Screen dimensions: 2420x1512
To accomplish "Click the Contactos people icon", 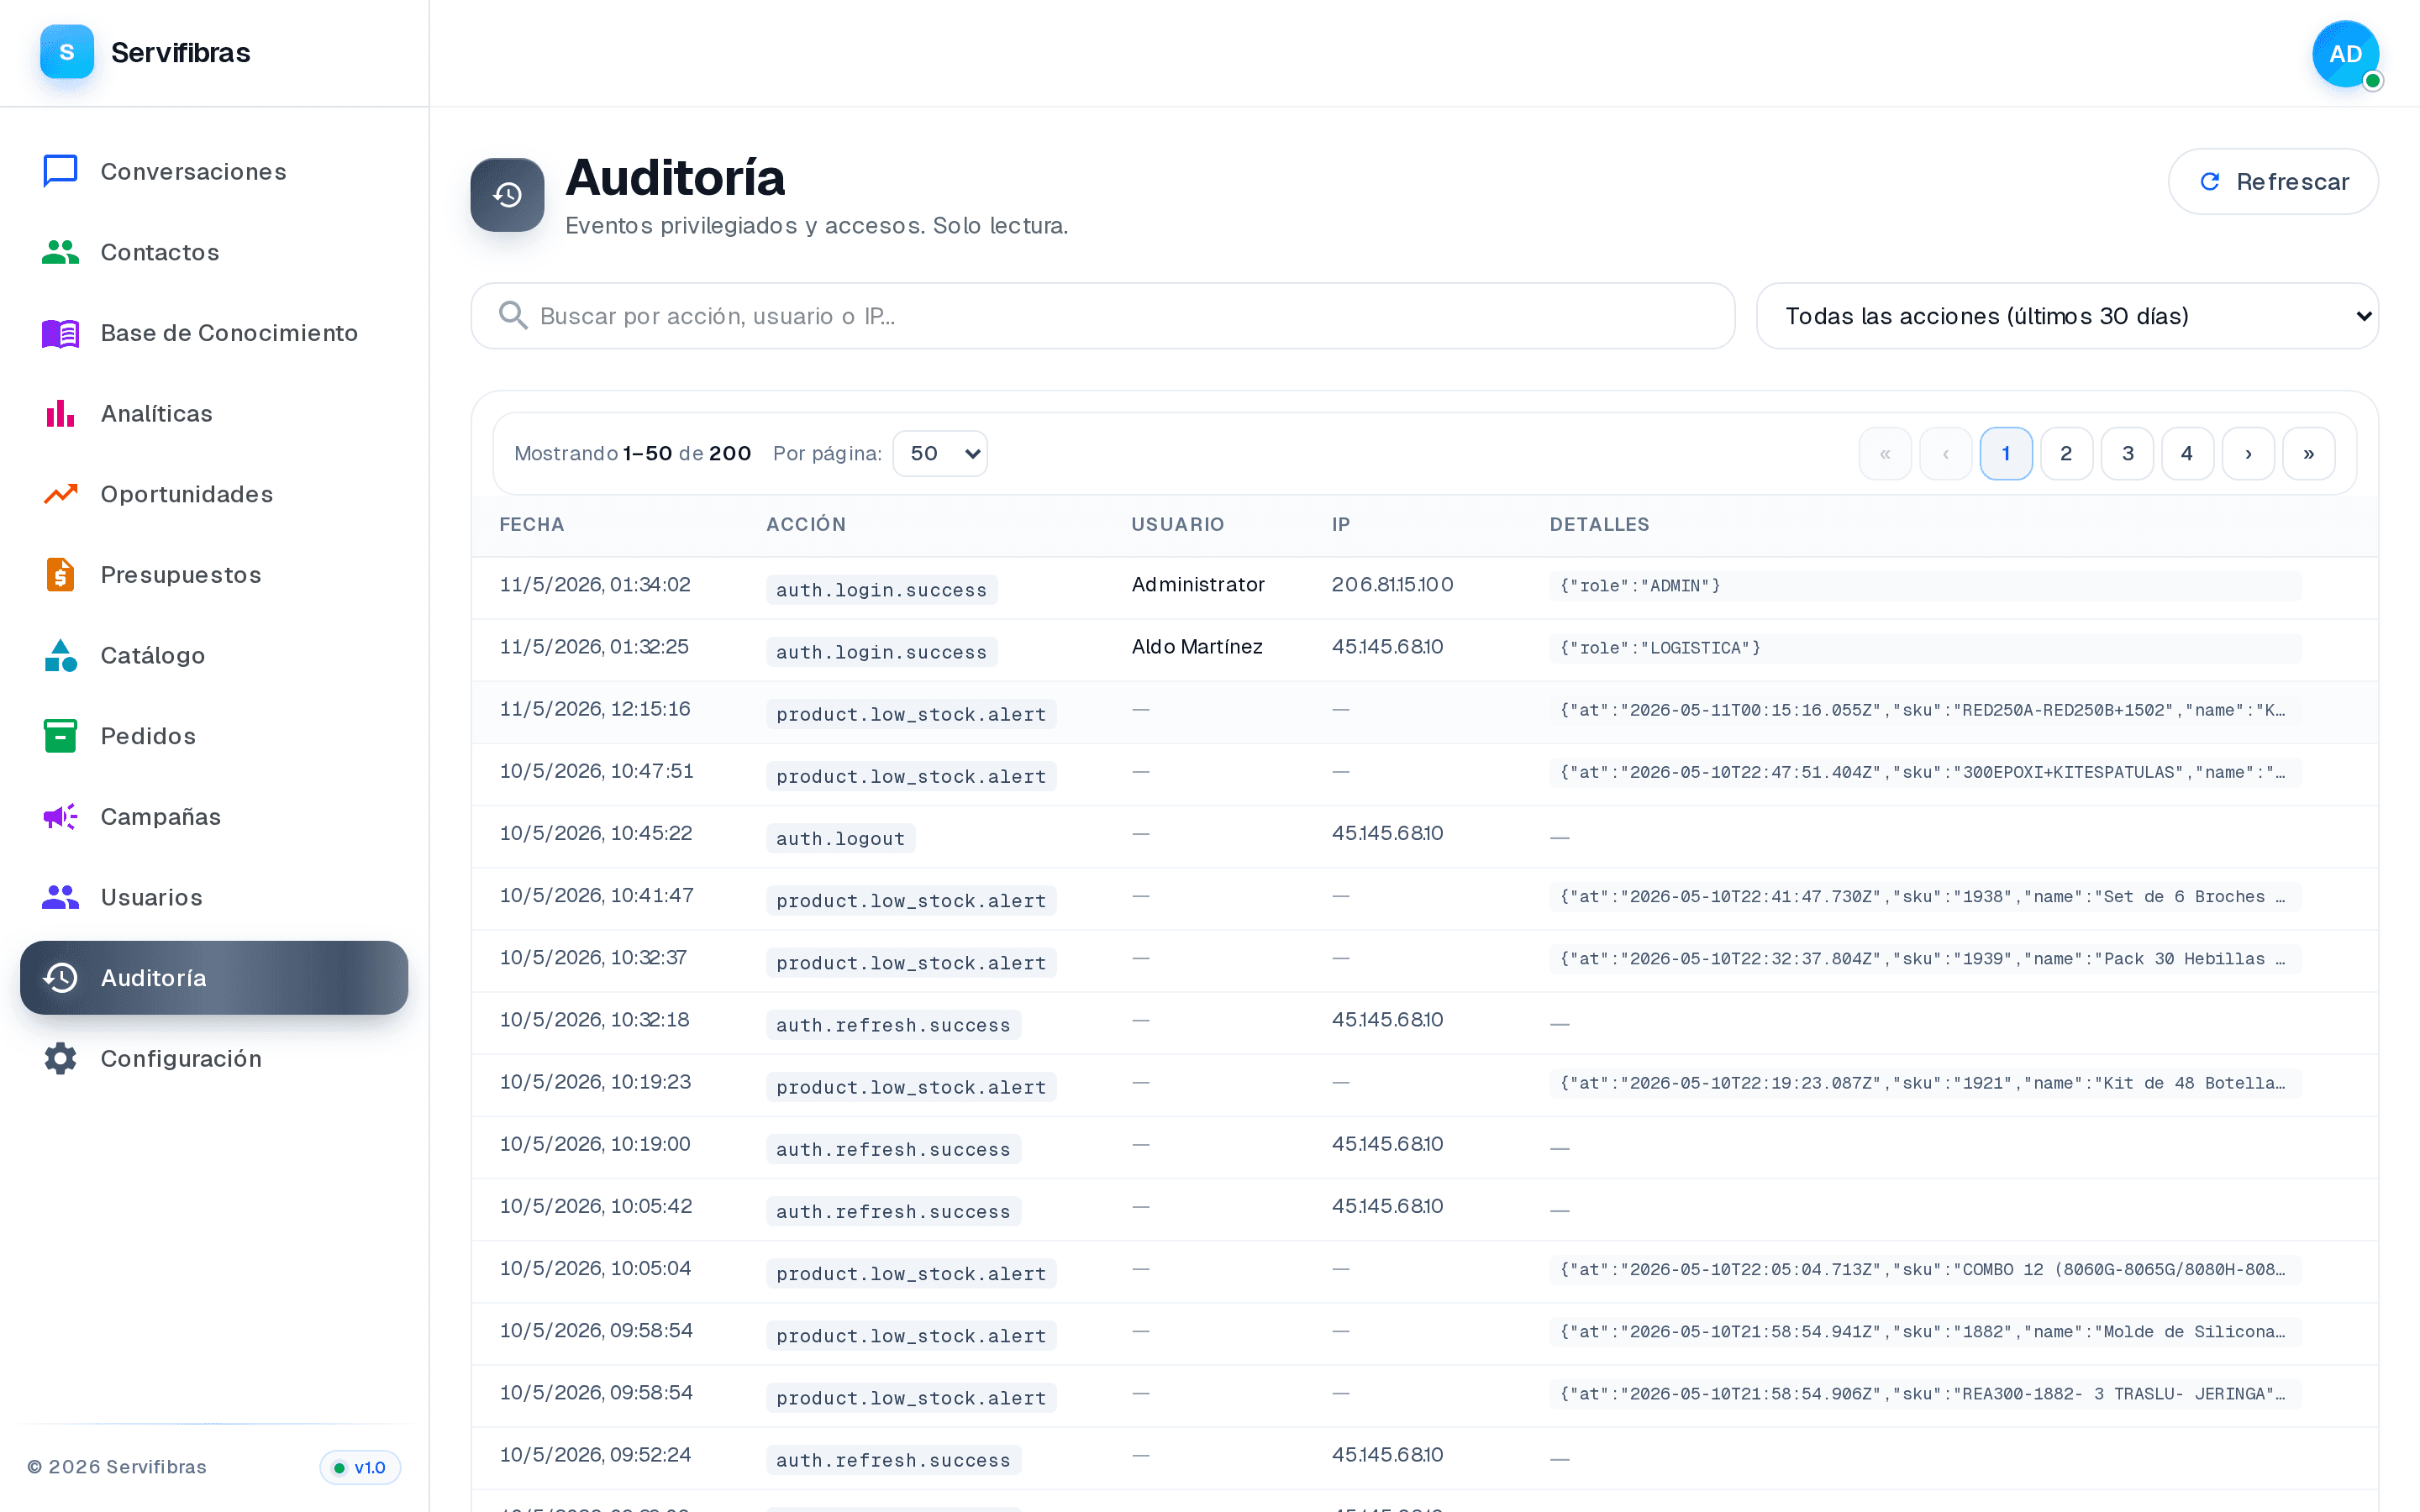I will [x=60, y=252].
